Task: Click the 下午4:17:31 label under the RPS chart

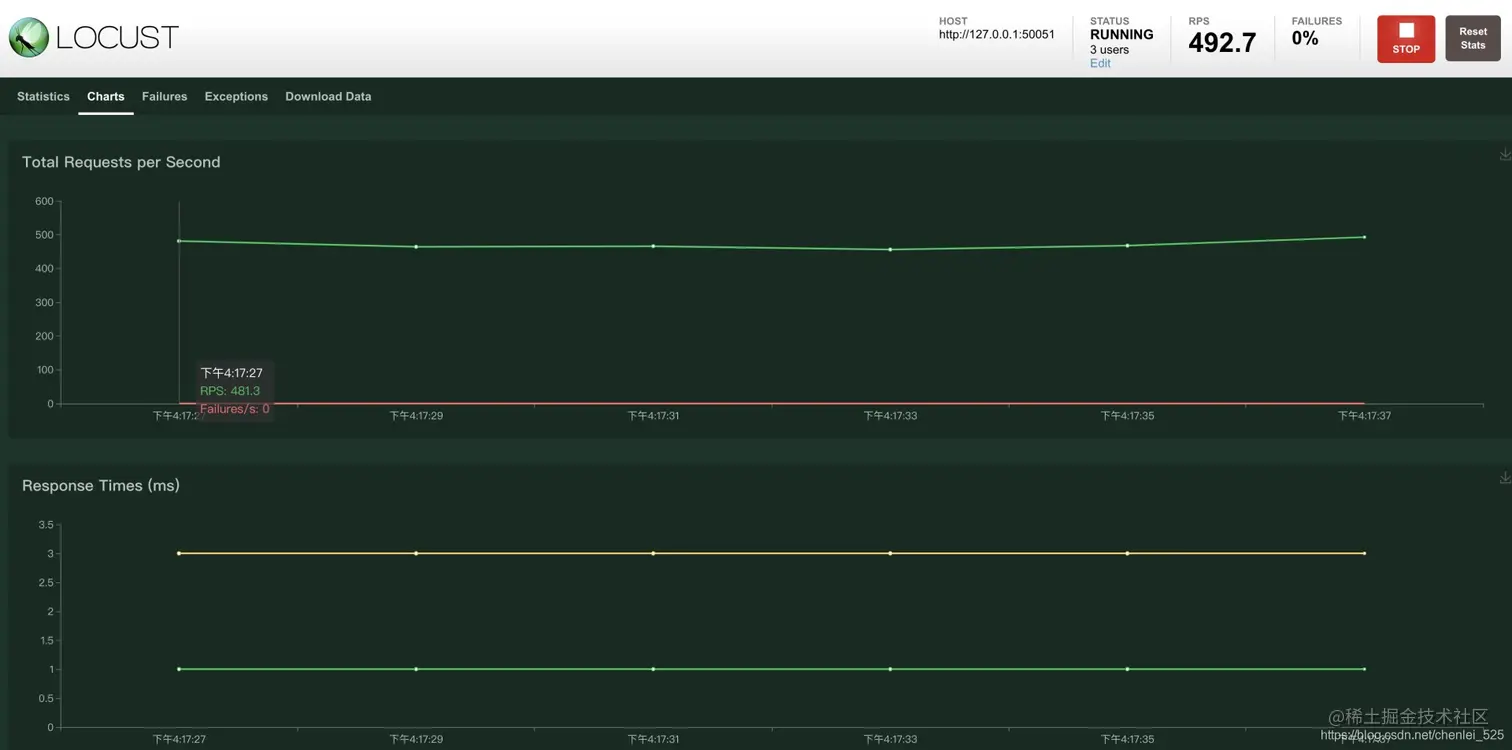Action: [x=653, y=416]
